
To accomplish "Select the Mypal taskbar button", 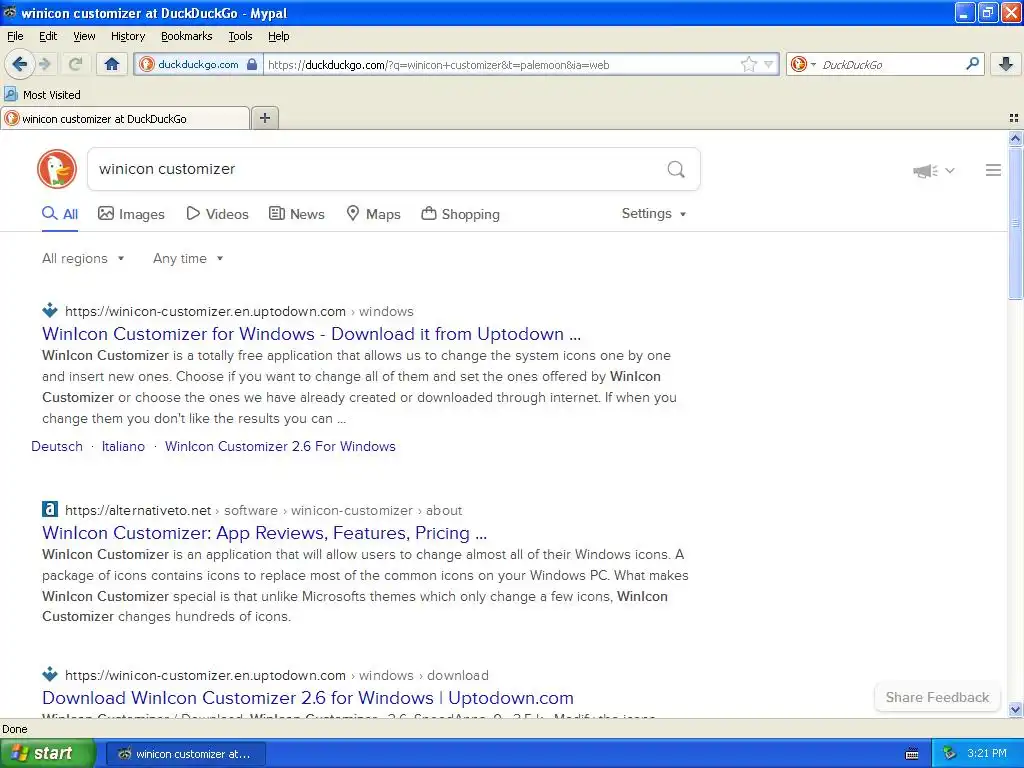I will tap(185, 754).
